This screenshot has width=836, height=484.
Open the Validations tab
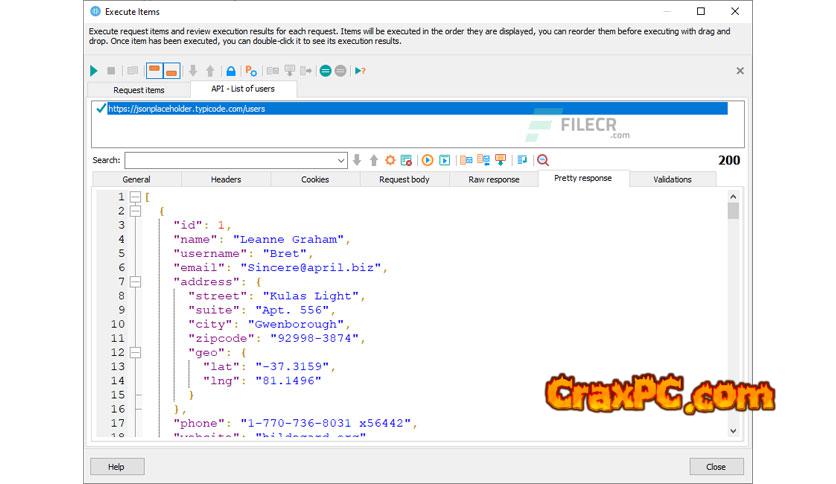click(x=672, y=180)
